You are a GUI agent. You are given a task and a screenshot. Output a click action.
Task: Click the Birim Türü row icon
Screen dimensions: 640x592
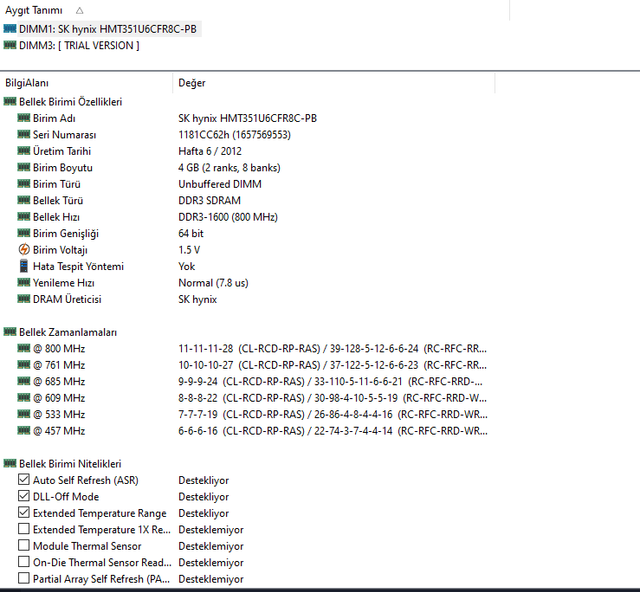click(x=24, y=184)
